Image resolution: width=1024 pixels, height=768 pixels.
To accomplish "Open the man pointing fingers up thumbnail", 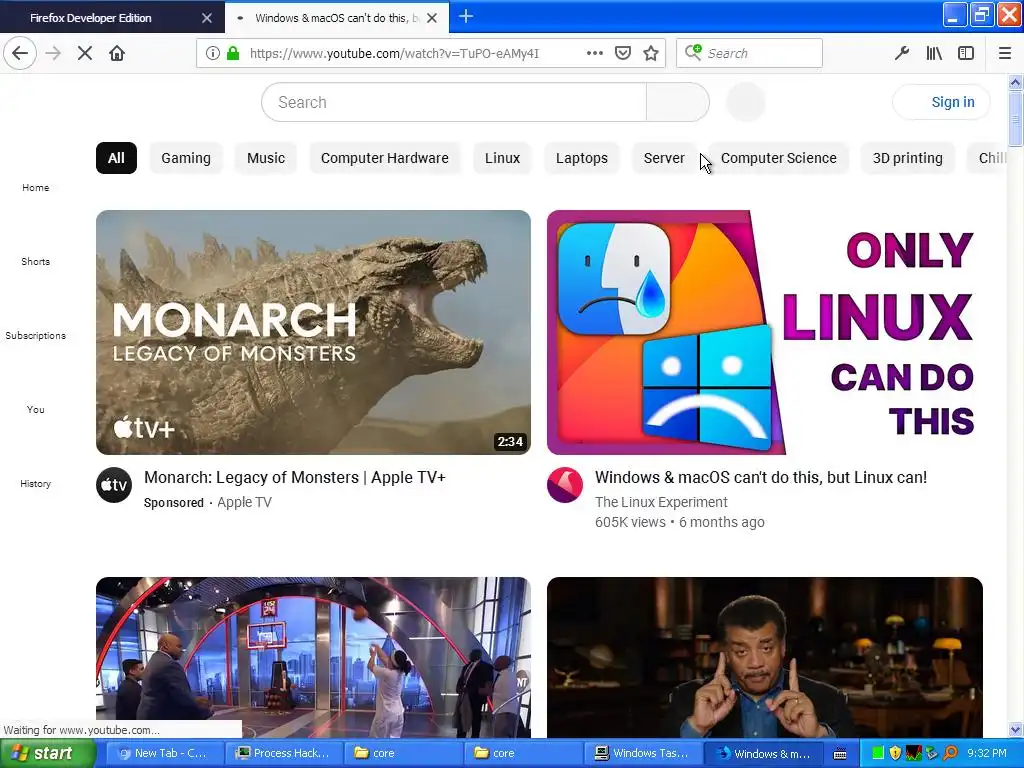I will point(765,657).
